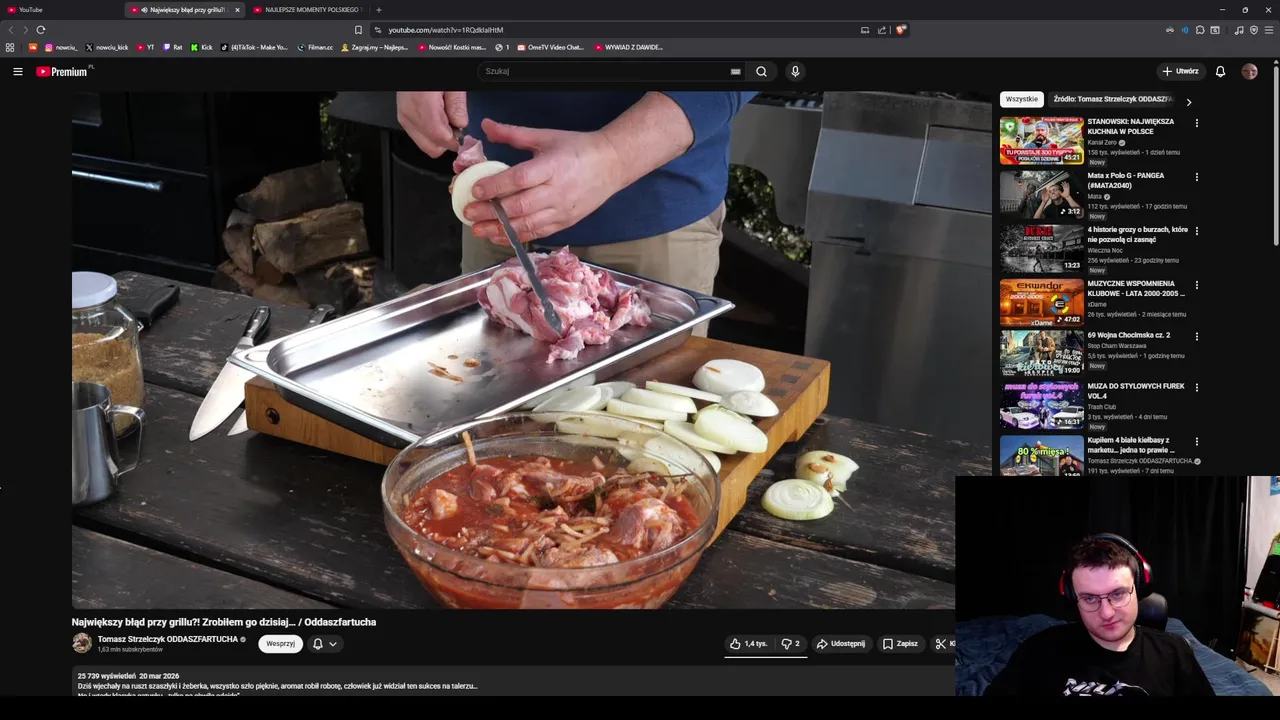The width and height of the screenshot is (1280, 720).
Task: Open the extensions puzzle icon
Action: pos(1200,30)
